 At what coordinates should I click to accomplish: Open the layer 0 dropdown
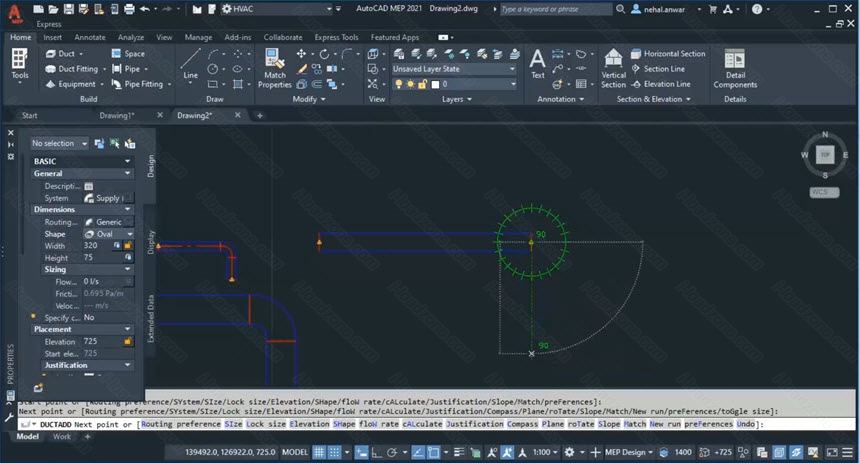(513, 84)
